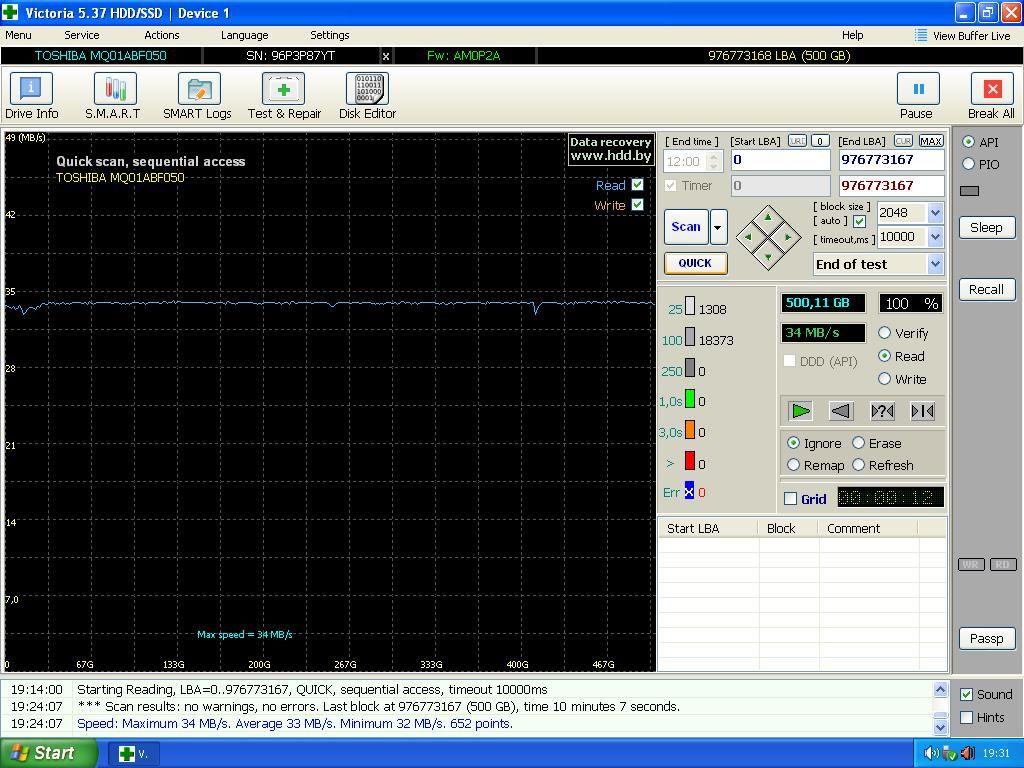This screenshot has height=768, width=1024.
Task: Click the down arrow on direction pad
Action: [768, 257]
